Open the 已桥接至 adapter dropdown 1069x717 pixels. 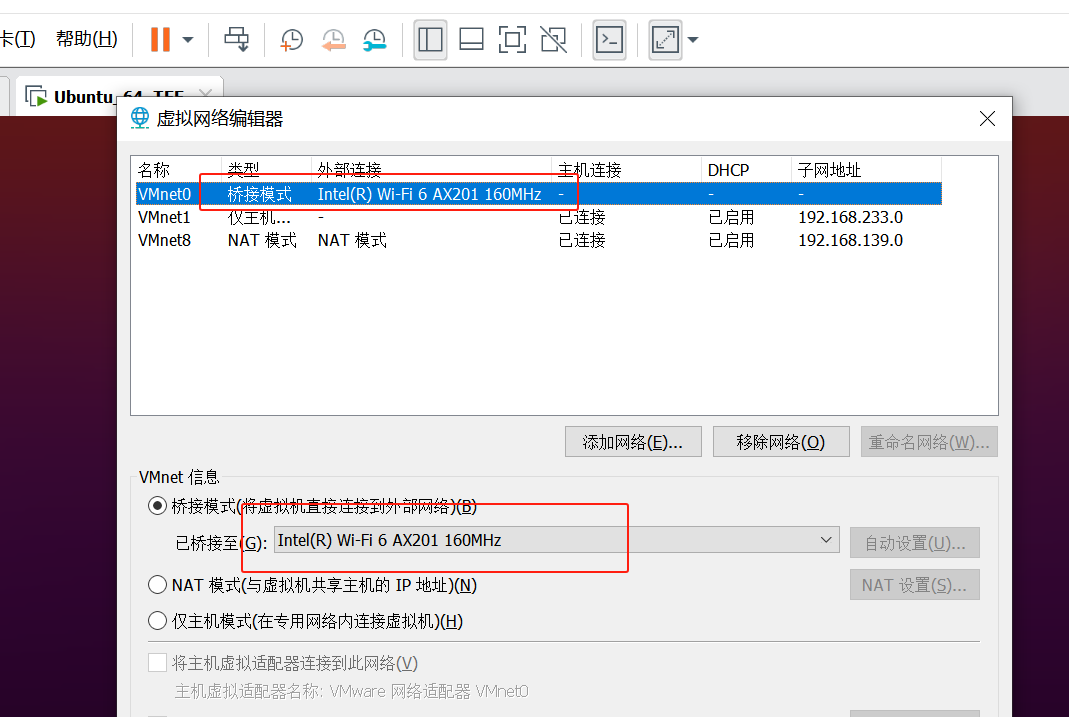(556, 540)
